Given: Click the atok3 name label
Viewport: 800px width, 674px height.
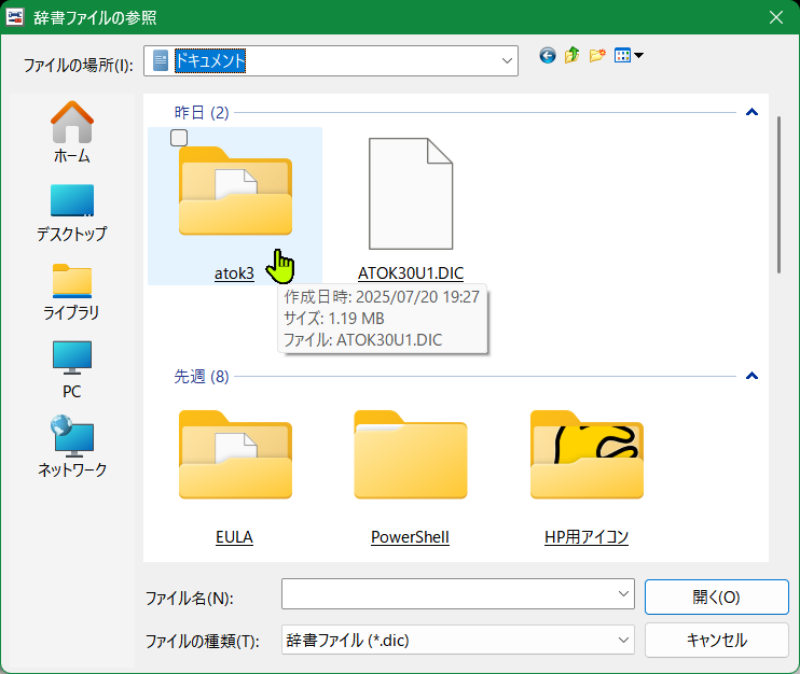Looking at the screenshot, I should 234,273.
